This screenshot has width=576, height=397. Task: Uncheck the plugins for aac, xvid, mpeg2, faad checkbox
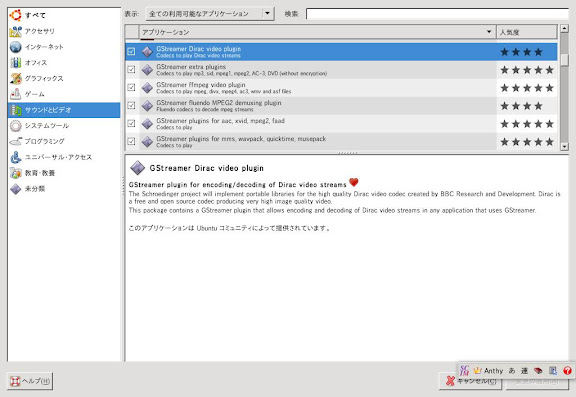tap(131, 123)
